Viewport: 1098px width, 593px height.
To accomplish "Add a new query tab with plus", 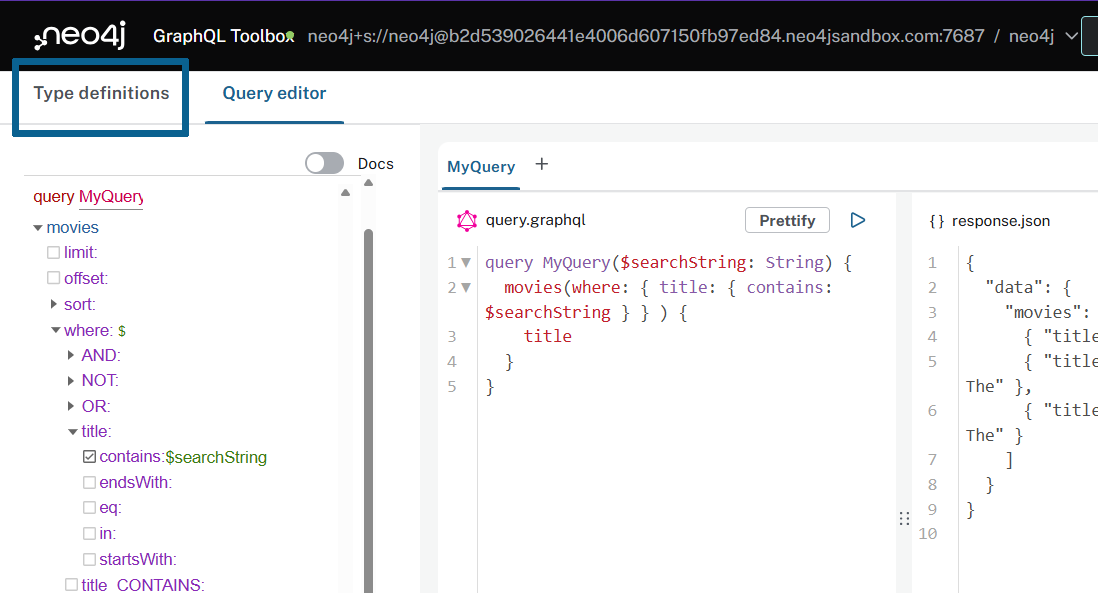I will [x=541, y=165].
